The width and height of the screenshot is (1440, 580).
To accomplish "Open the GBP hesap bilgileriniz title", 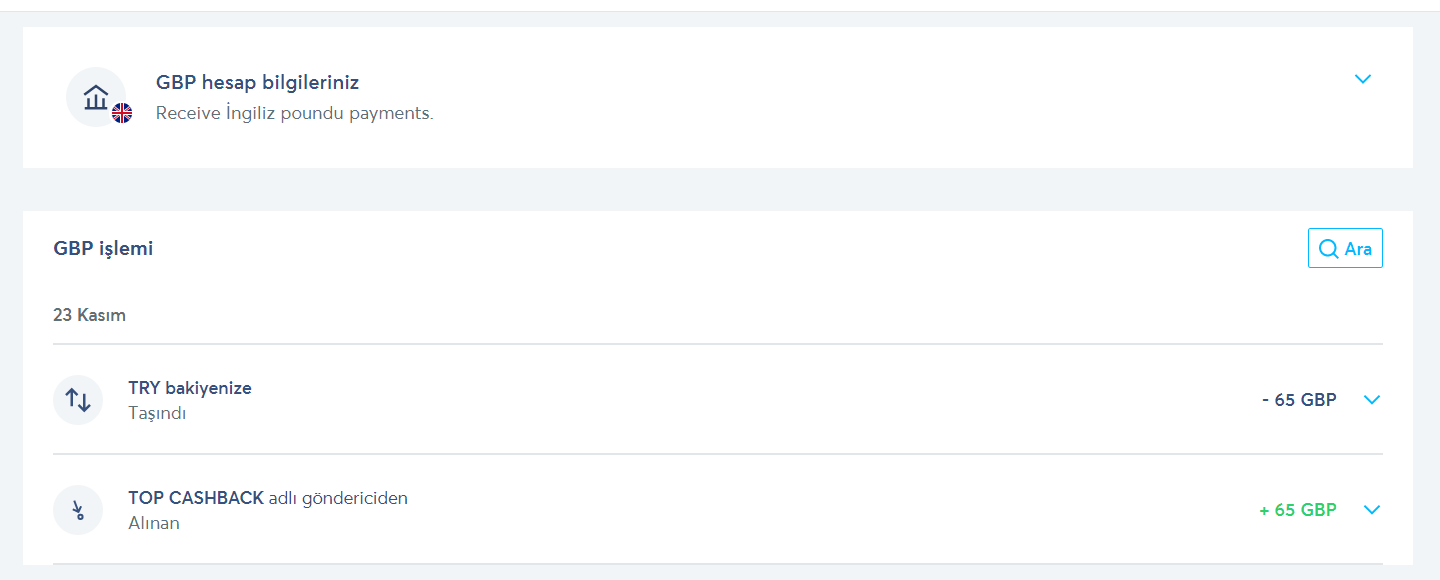I will (x=257, y=82).
